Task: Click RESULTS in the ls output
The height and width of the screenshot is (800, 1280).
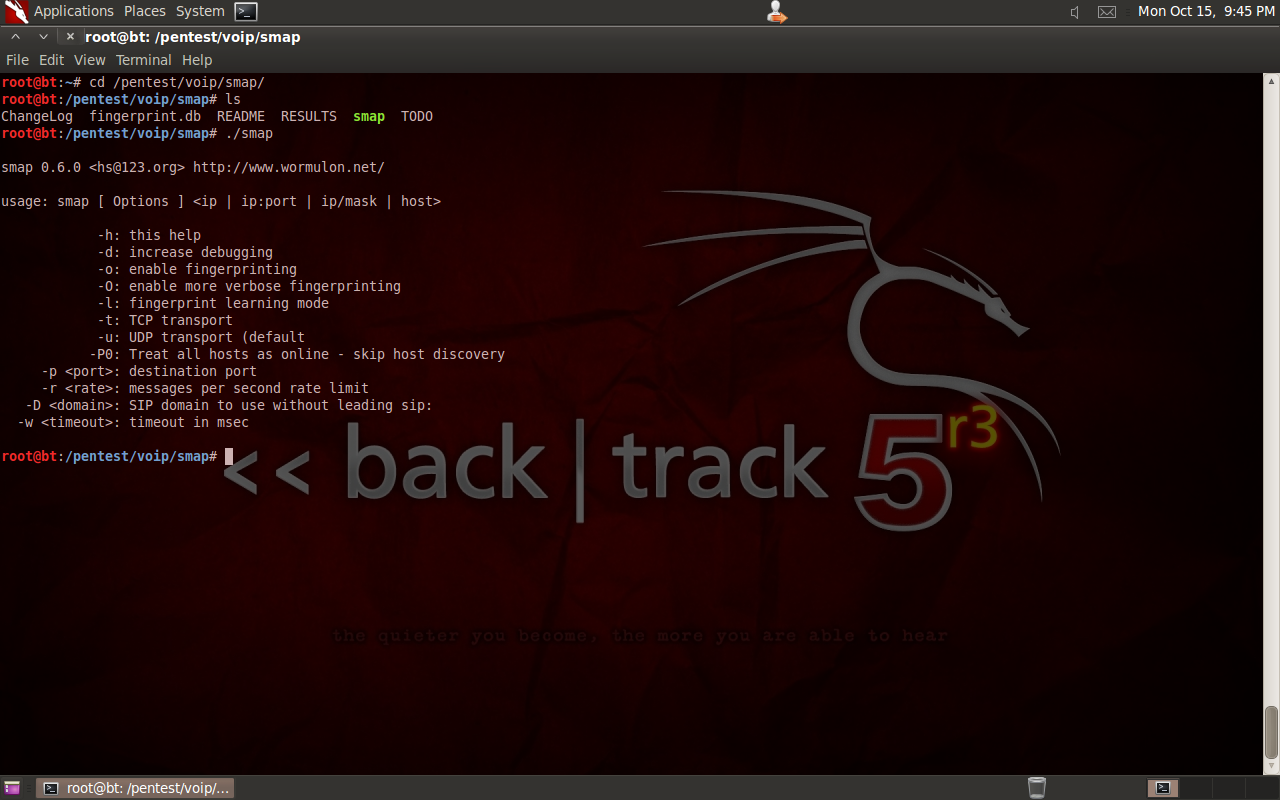Action: (x=309, y=116)
